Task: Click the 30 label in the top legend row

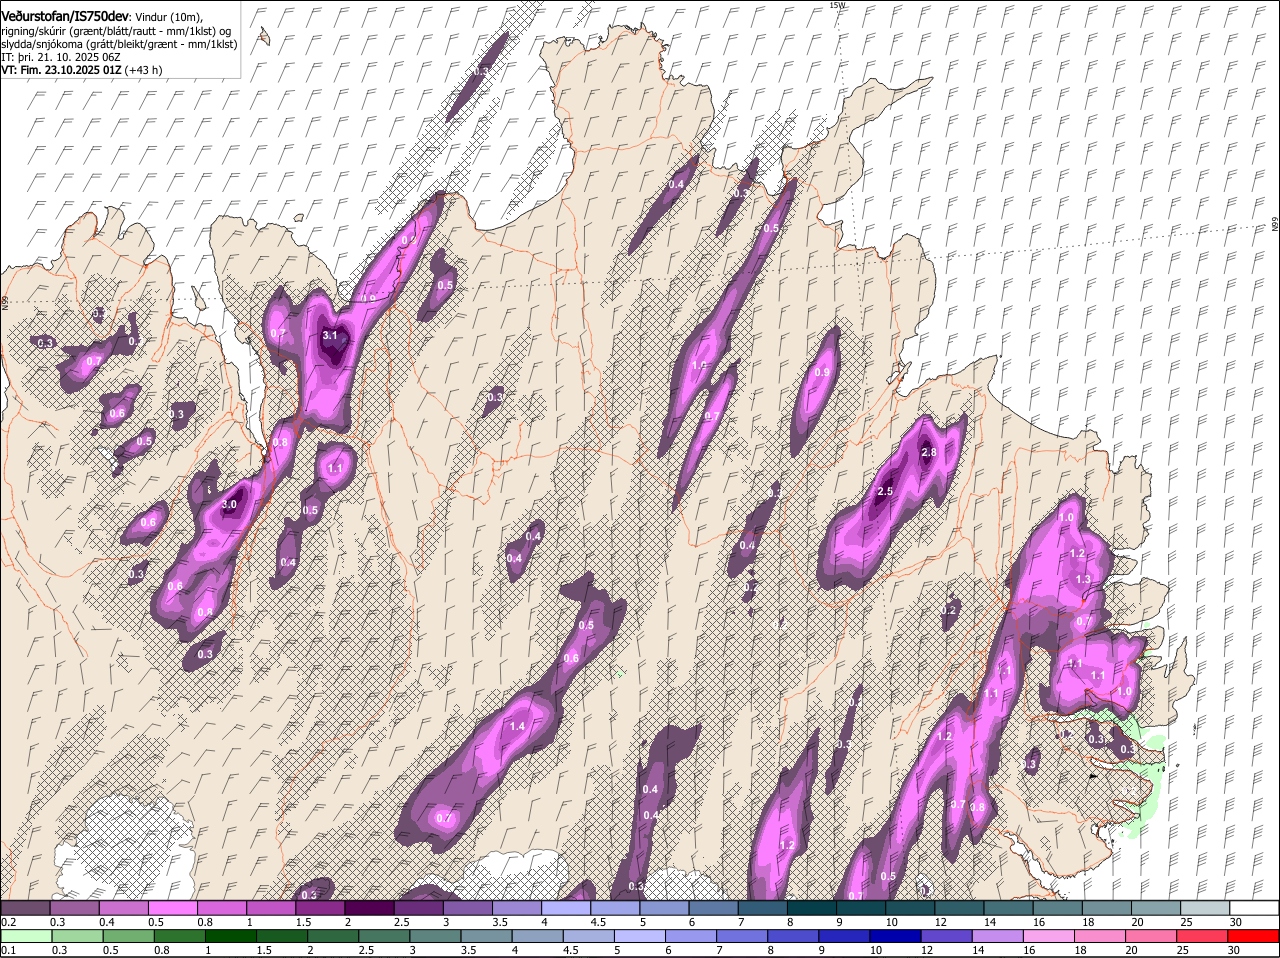Action: 1235,921
